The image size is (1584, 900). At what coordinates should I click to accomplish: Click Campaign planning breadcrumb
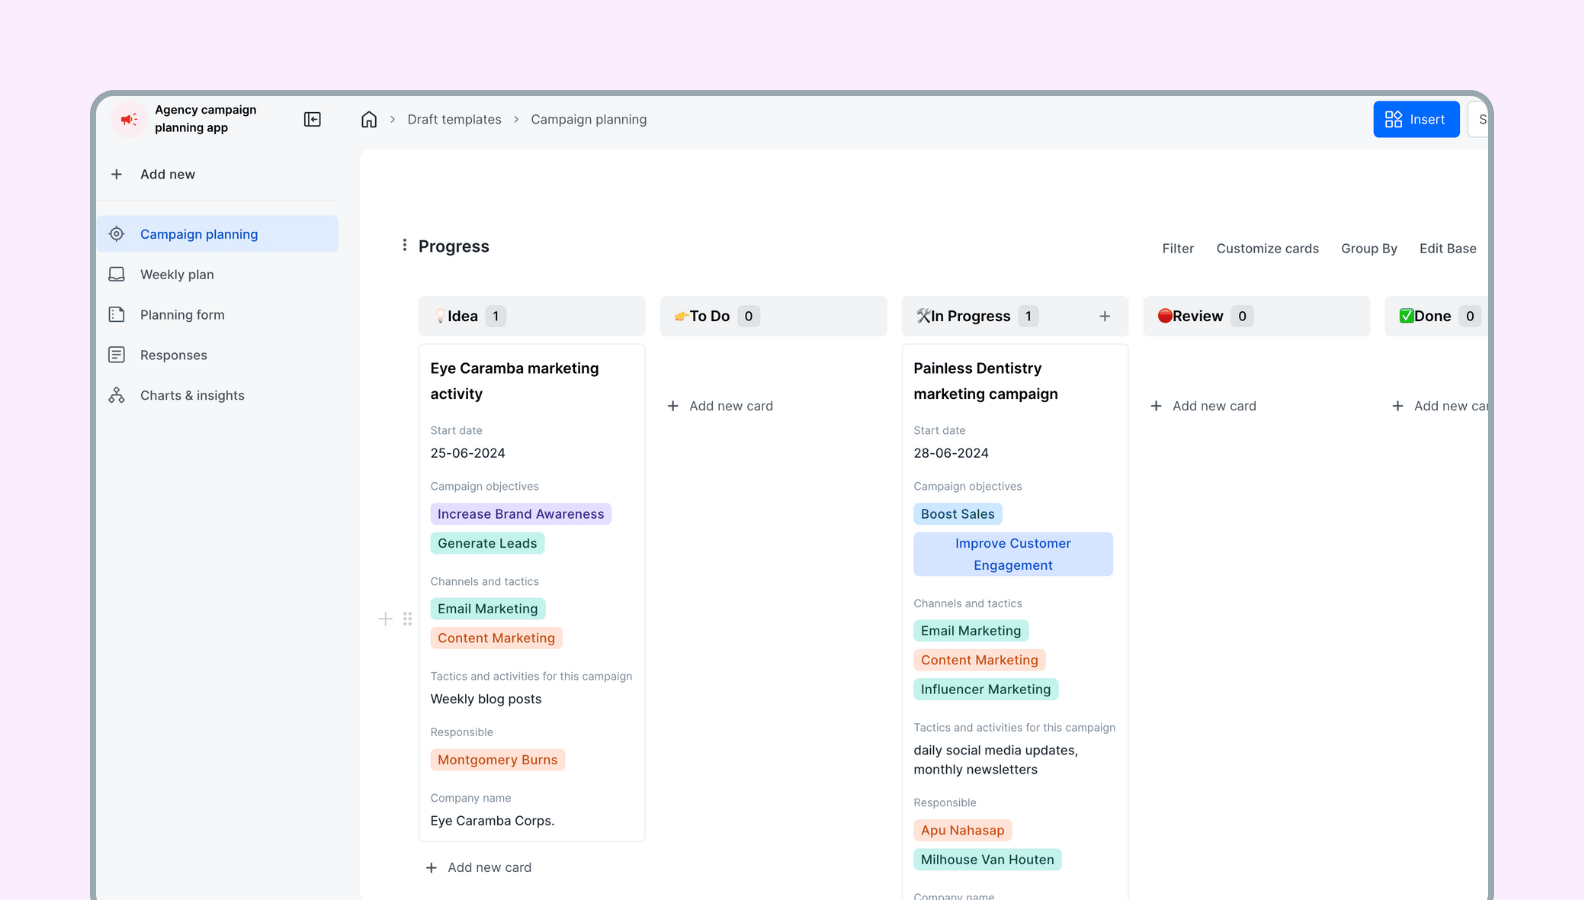coord(588,119)
